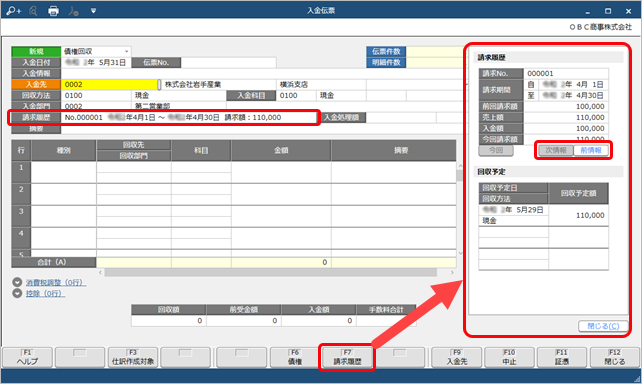Click the 回収方法 code field 0100

(96, 95)
